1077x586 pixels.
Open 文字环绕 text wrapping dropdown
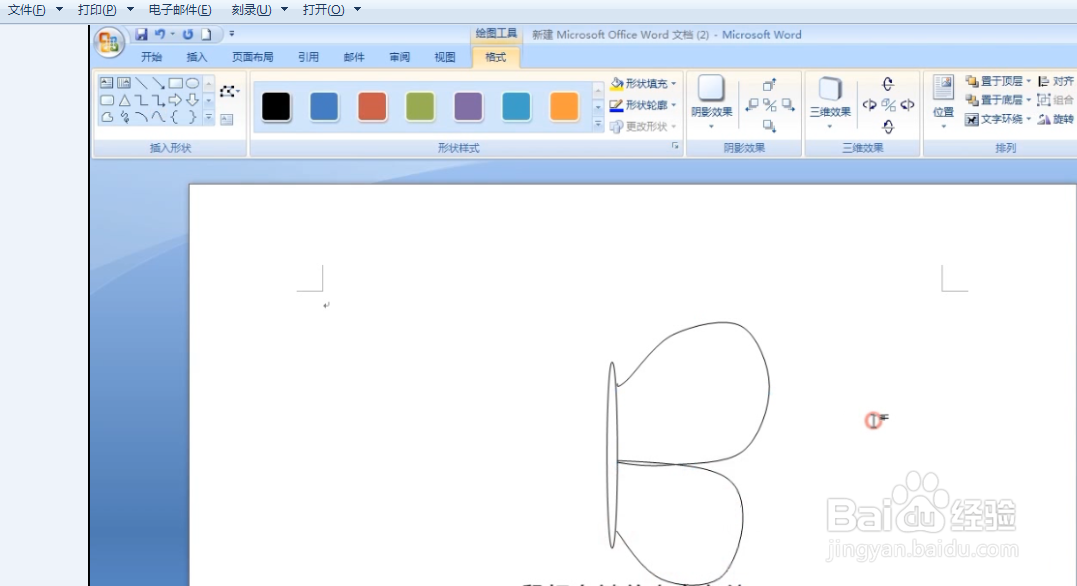click(998, 120)
